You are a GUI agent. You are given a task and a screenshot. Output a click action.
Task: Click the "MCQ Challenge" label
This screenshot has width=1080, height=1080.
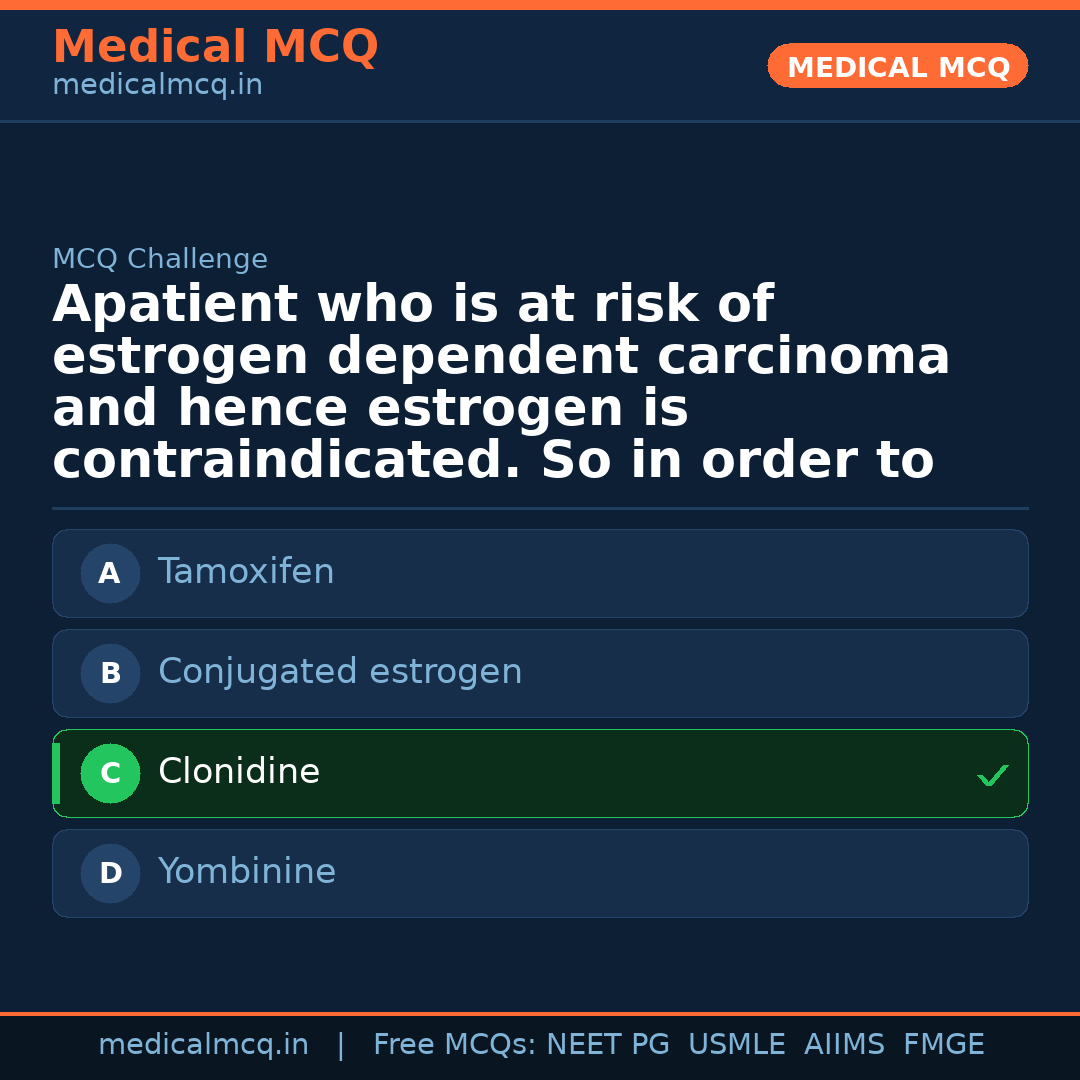[160, 260]
